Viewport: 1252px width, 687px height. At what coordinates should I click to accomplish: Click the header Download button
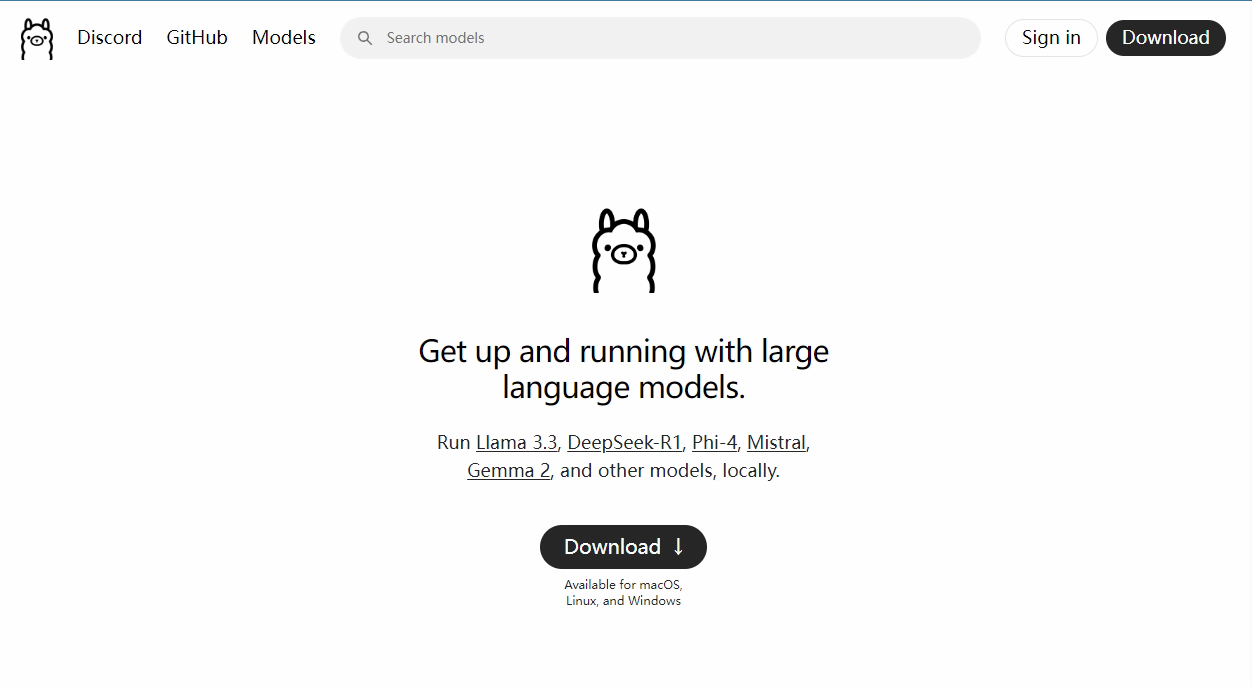pos(1166,38)
